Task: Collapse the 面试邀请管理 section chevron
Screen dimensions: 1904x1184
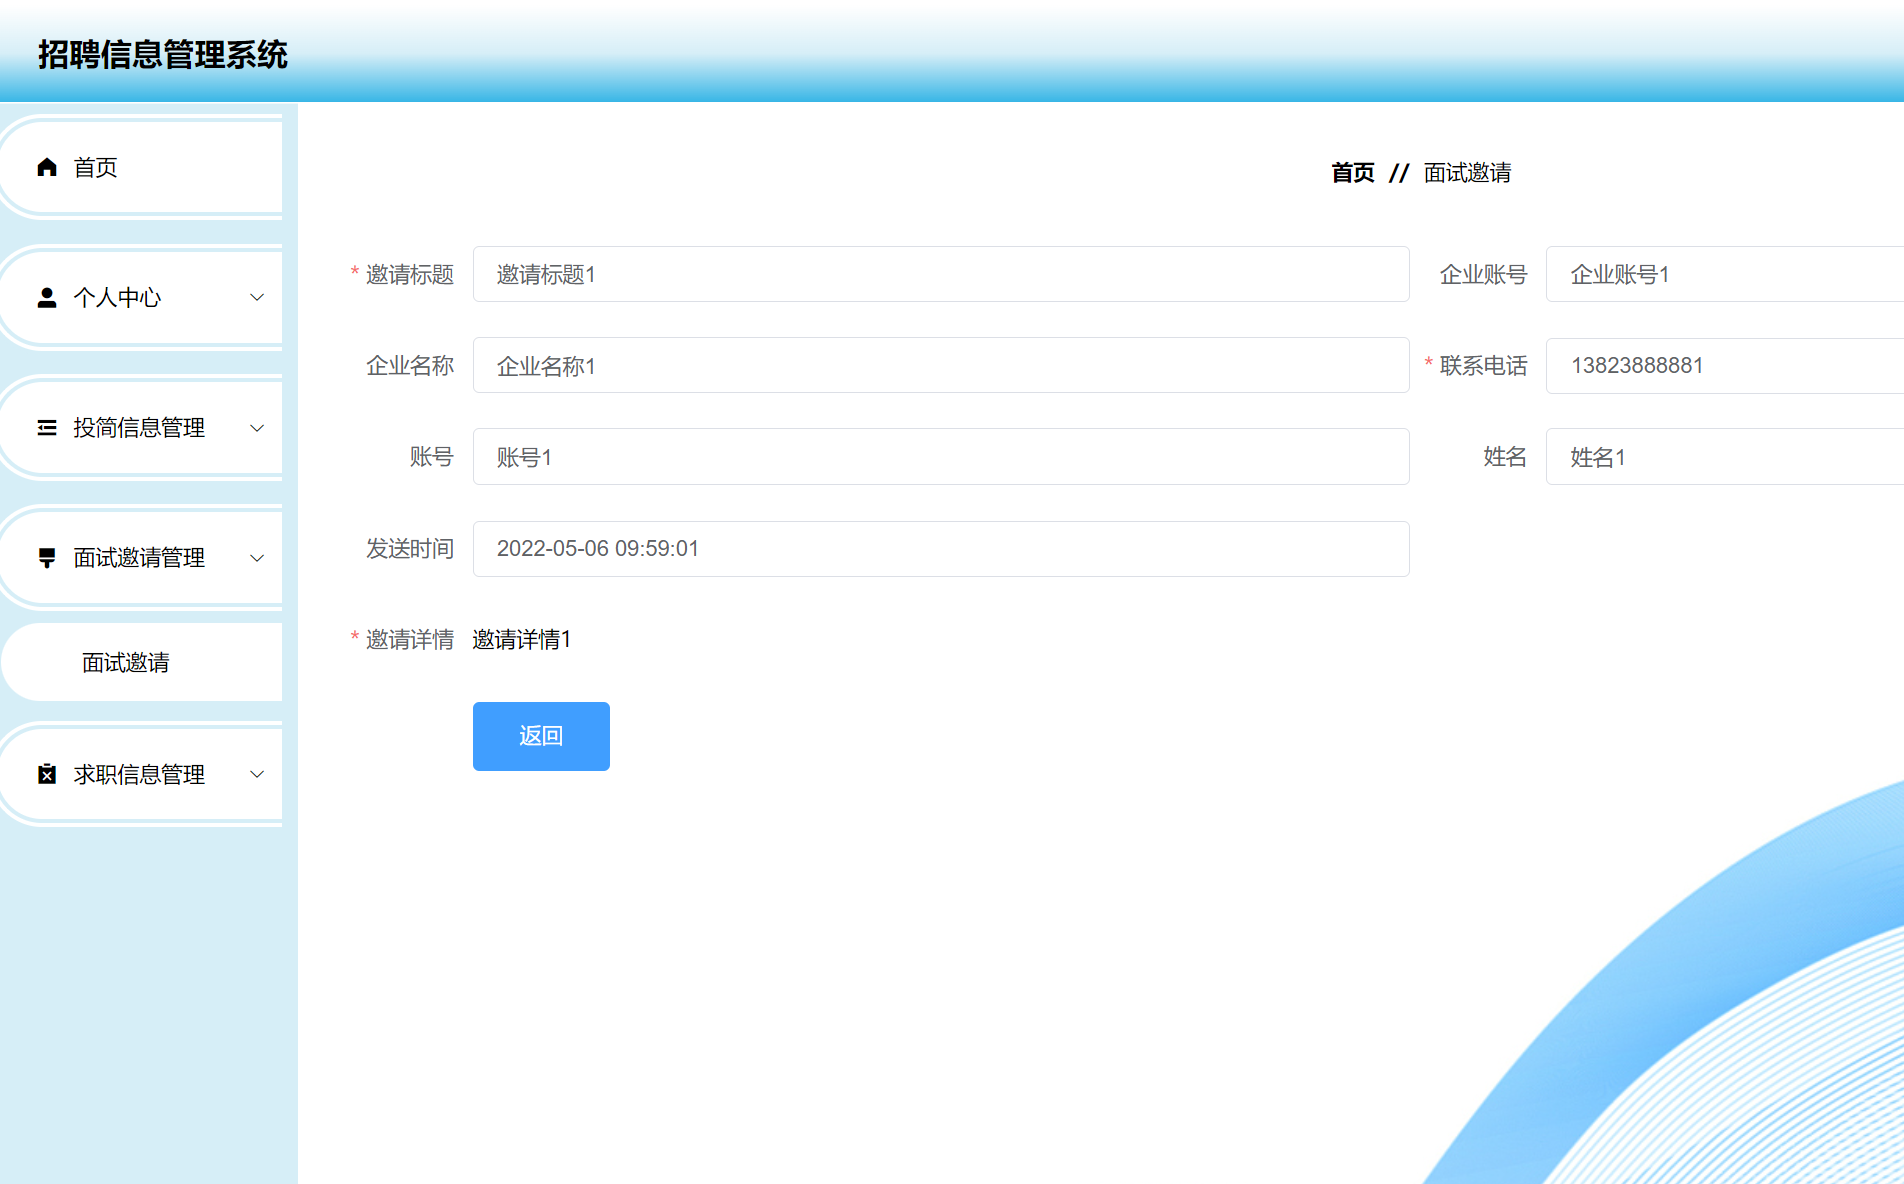Action: click(x=257, y=558)
